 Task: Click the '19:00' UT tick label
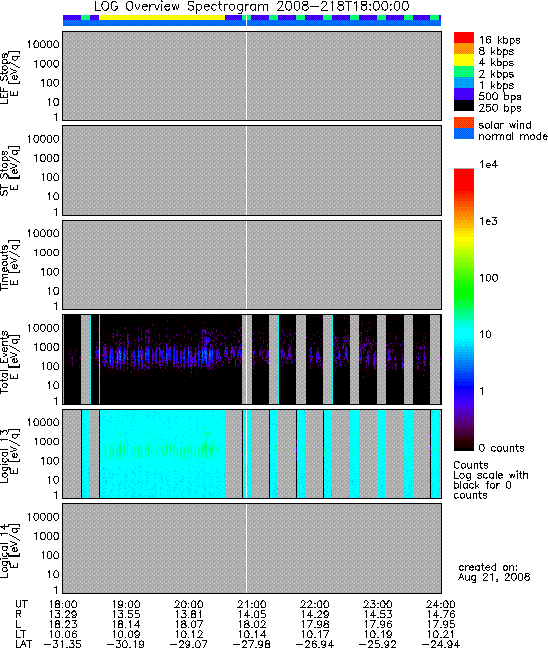tap(126, 605)
